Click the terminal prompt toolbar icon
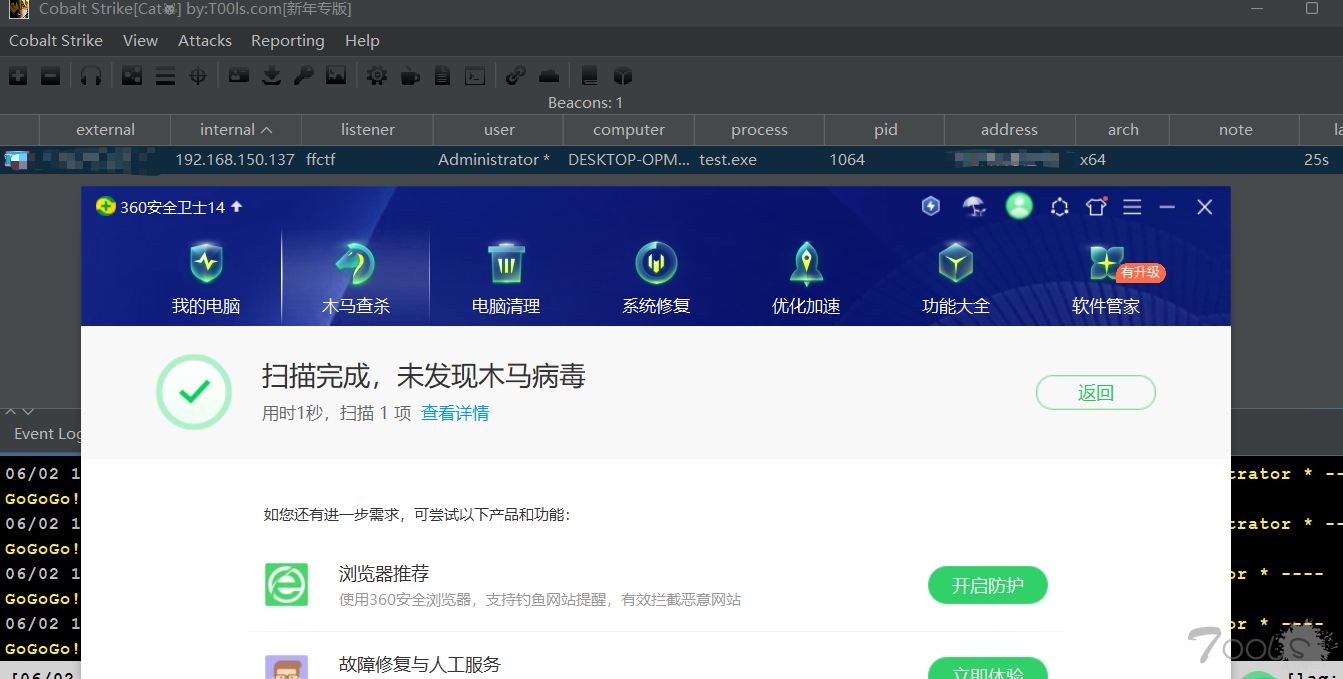 [x=476, y=76]
